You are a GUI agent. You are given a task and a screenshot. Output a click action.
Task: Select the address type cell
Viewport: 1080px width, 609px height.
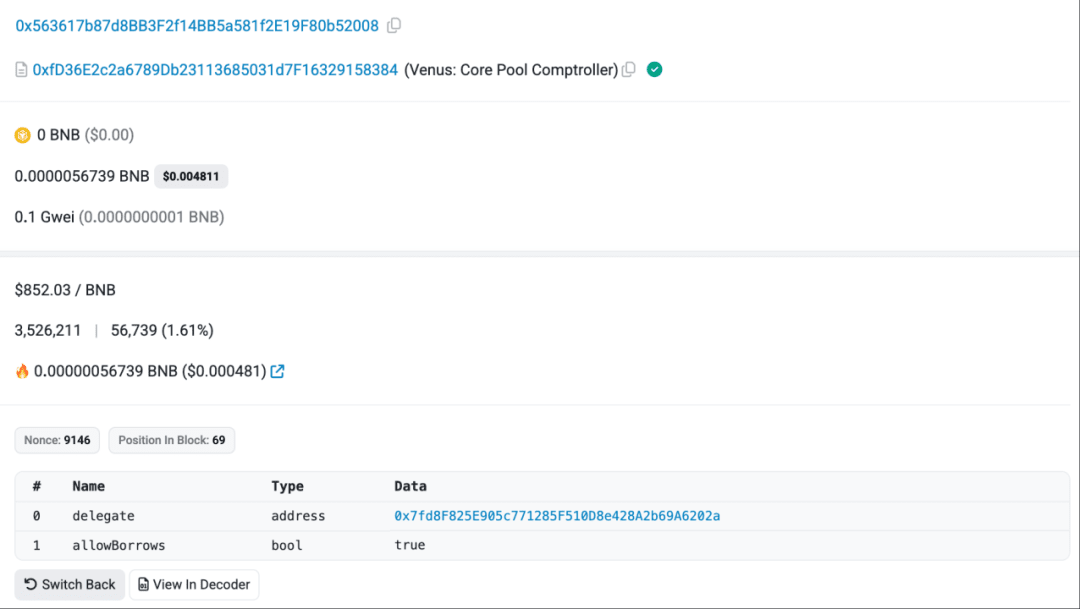click(x=298, y=516)
